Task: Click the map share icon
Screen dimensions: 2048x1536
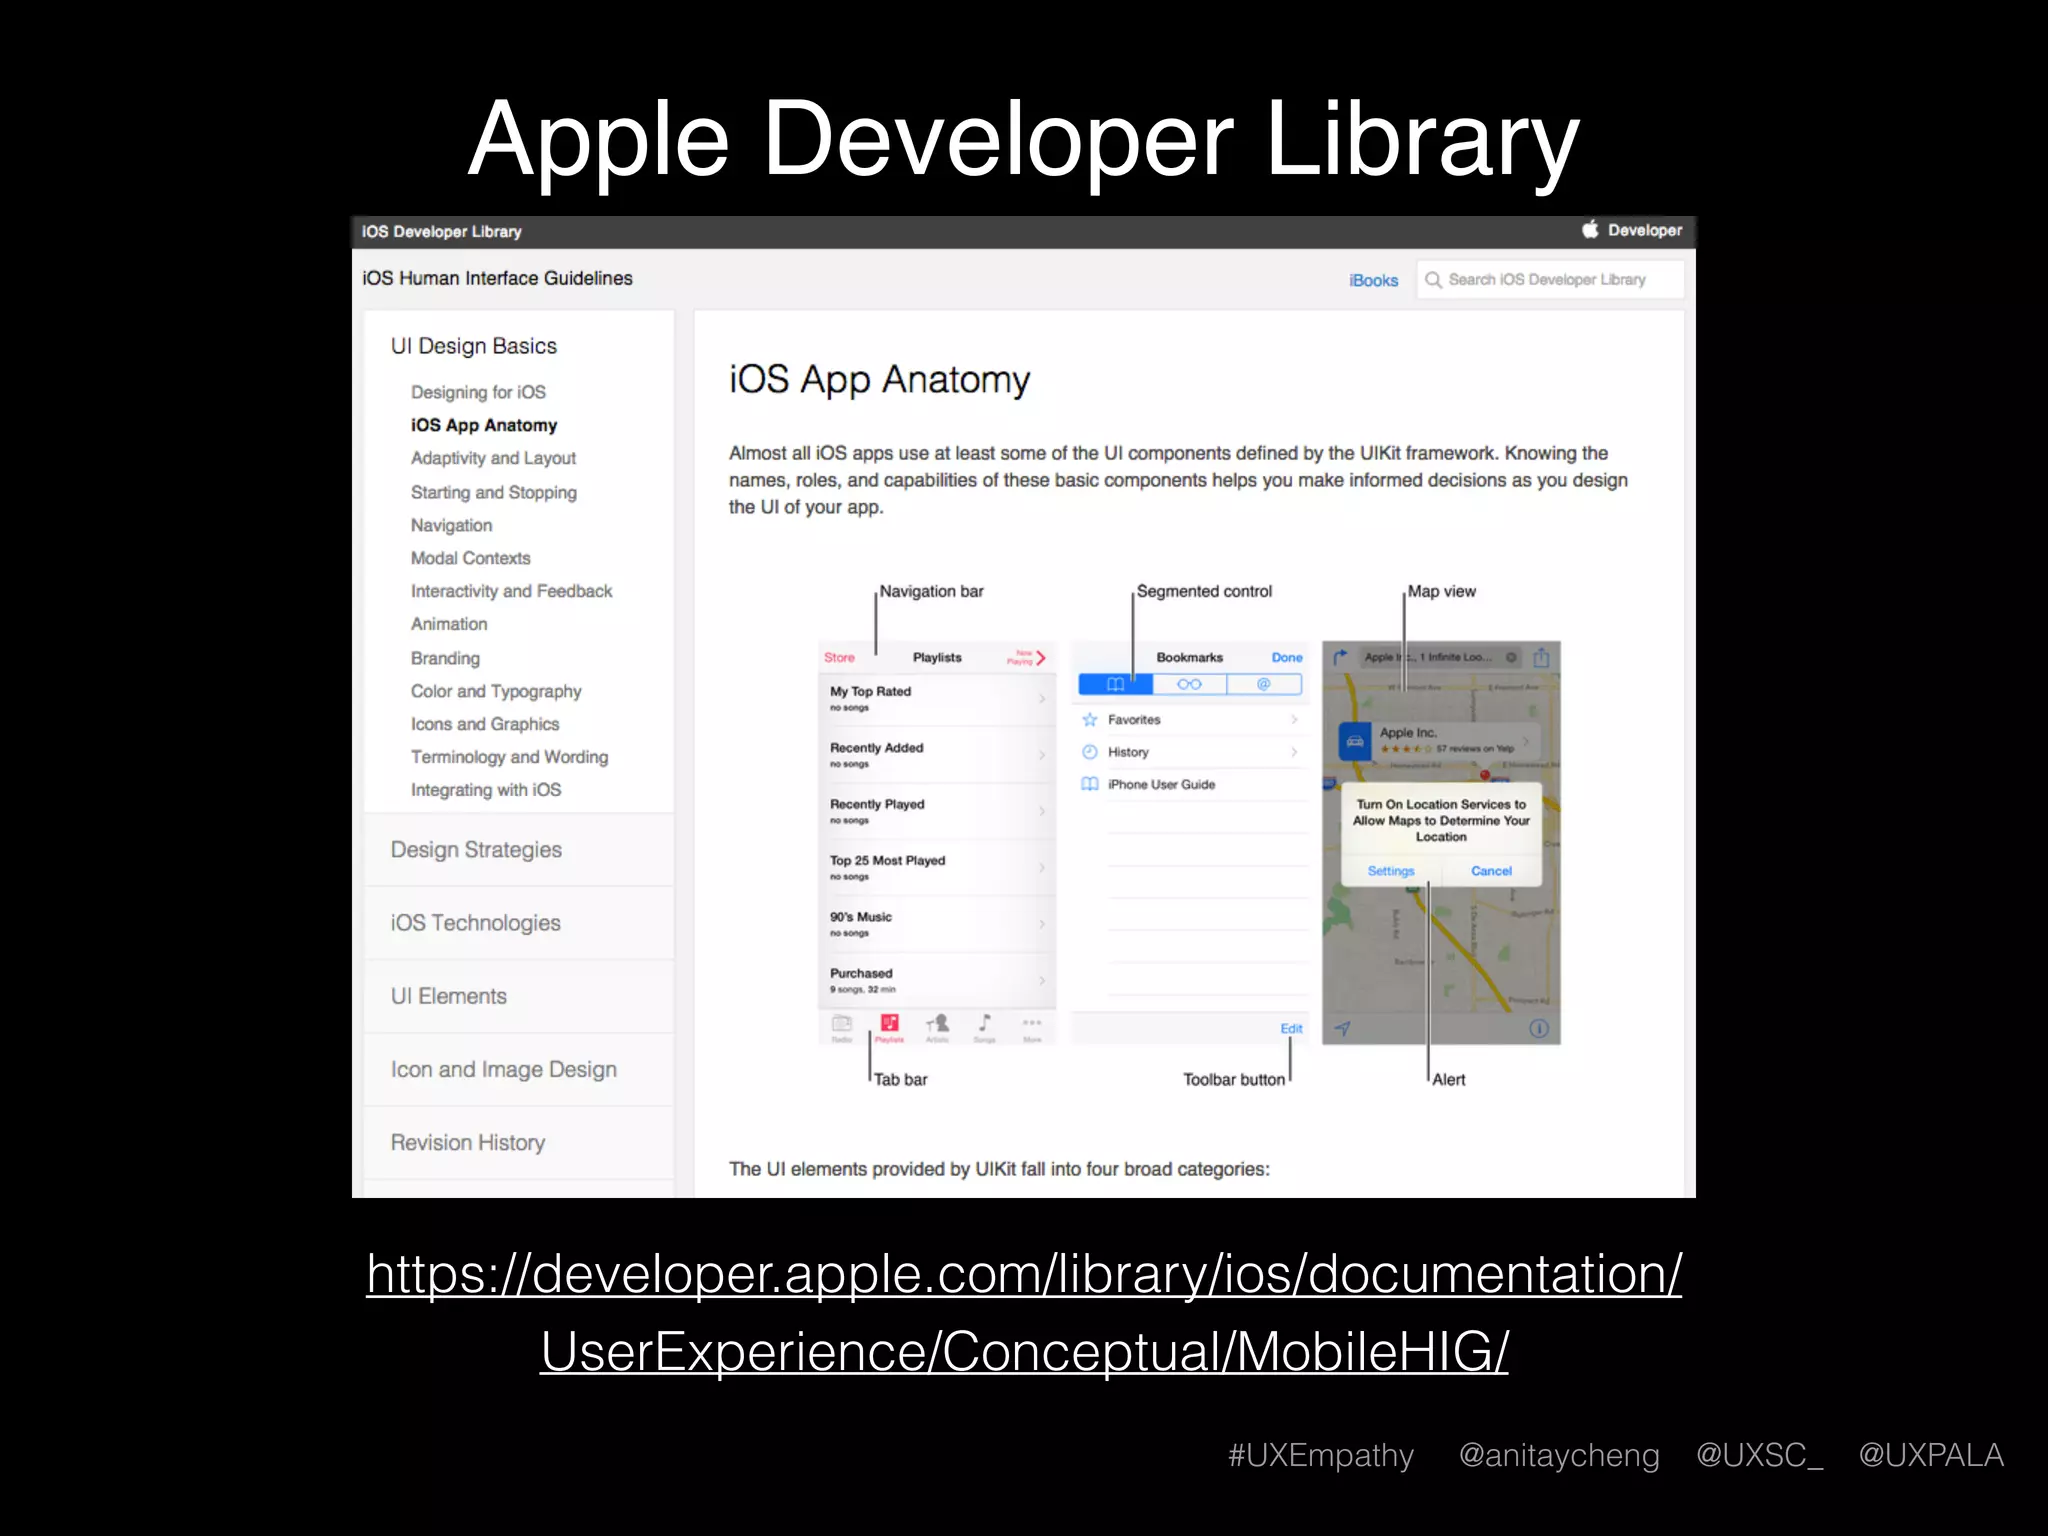Action: tap(1541, 657)
